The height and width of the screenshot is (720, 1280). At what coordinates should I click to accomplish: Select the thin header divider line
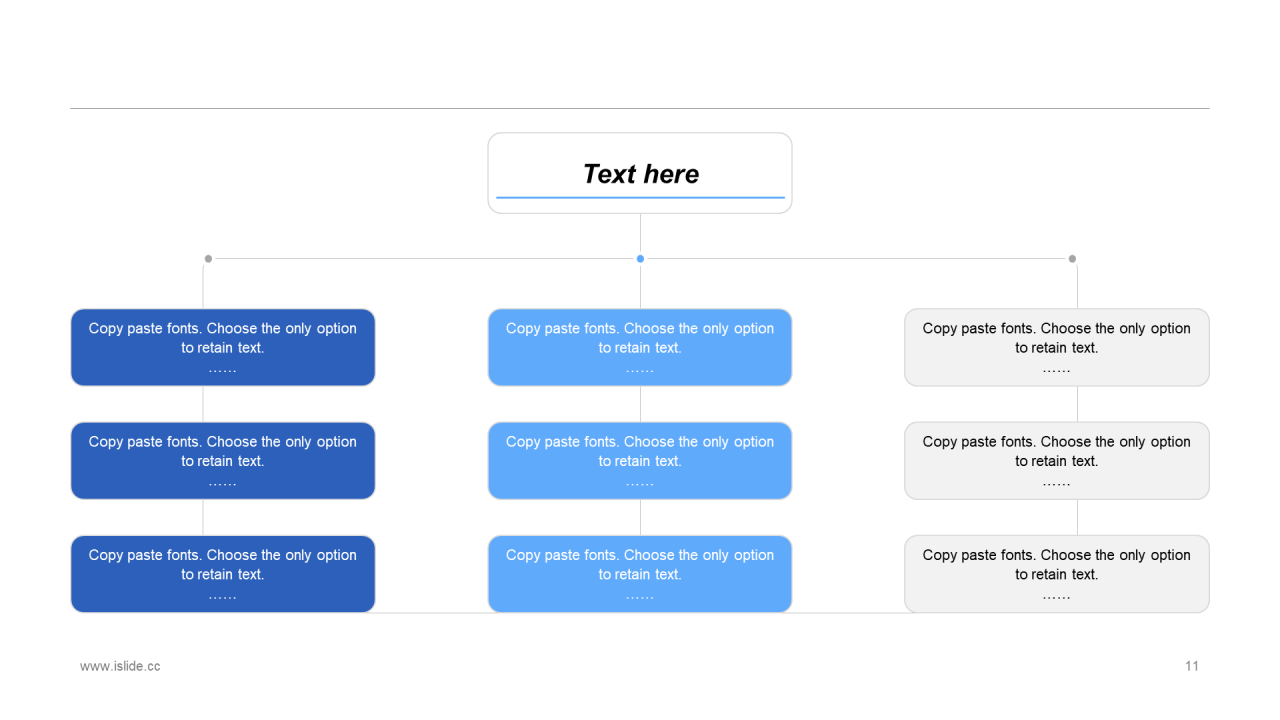point(640,108)
